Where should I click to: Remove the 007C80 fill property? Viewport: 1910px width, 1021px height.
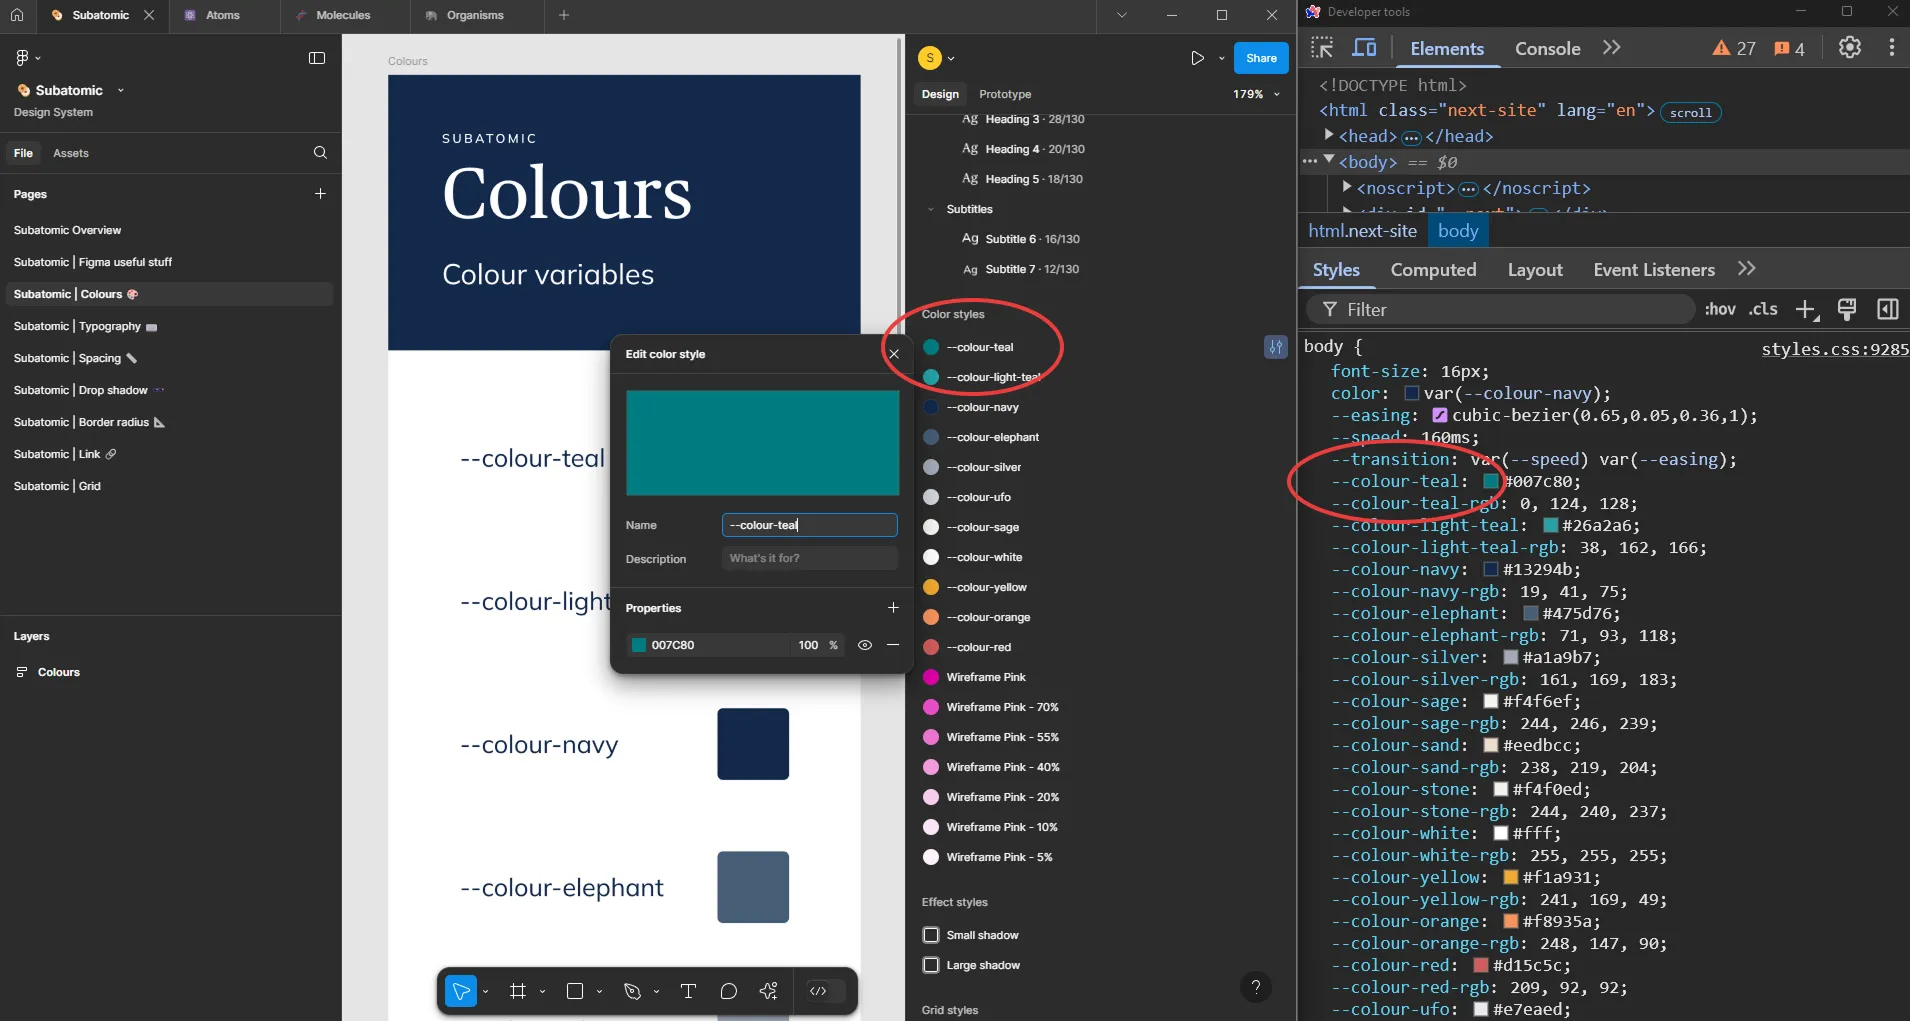pyautogui.click(x=893, y=645)
